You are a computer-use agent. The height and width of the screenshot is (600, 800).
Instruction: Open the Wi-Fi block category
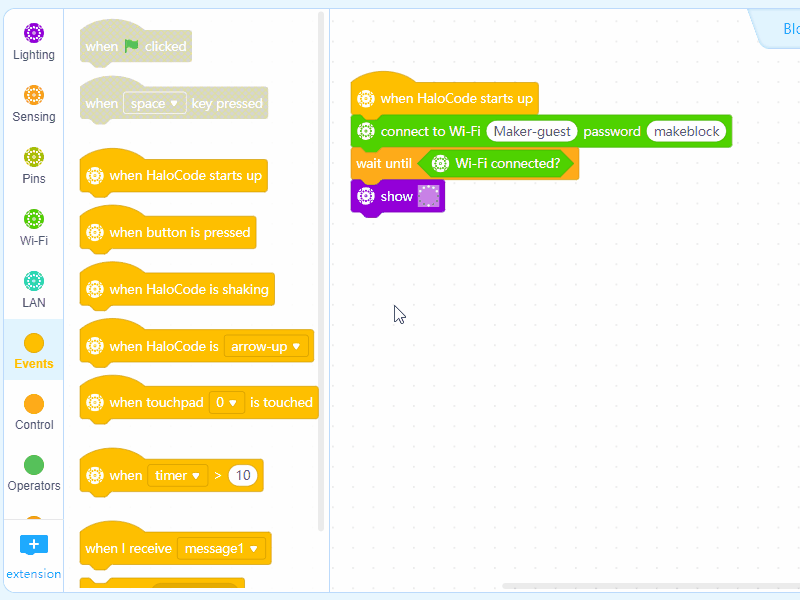click(34, 228)
